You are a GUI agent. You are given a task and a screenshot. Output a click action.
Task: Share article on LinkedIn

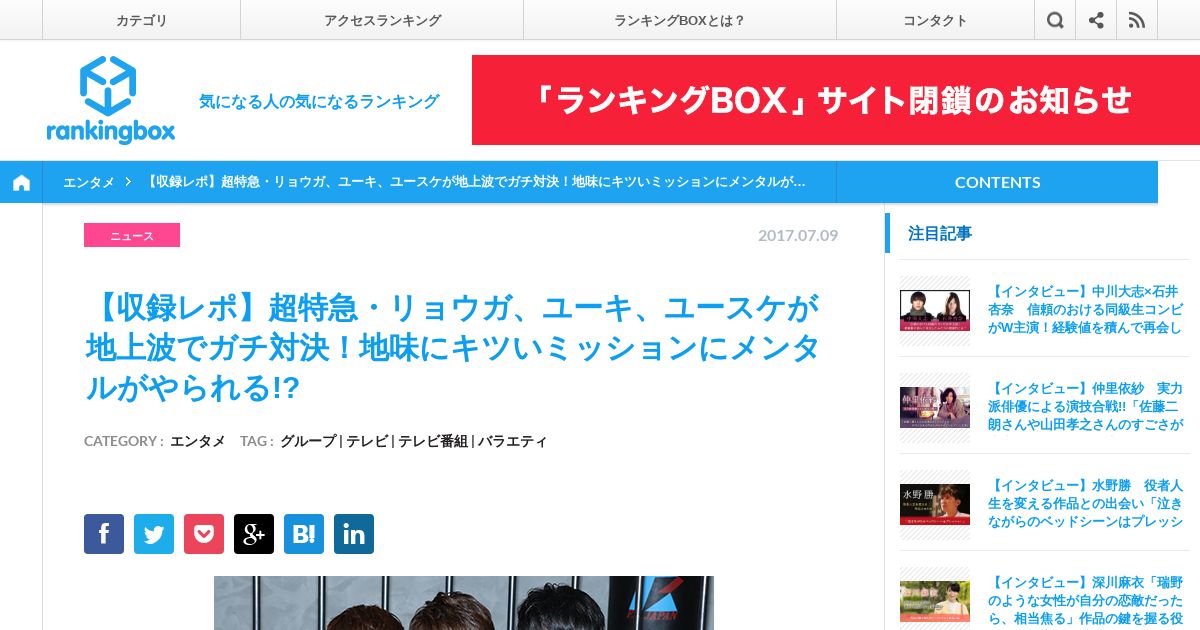pyautogui.click(x=354, y=534)
